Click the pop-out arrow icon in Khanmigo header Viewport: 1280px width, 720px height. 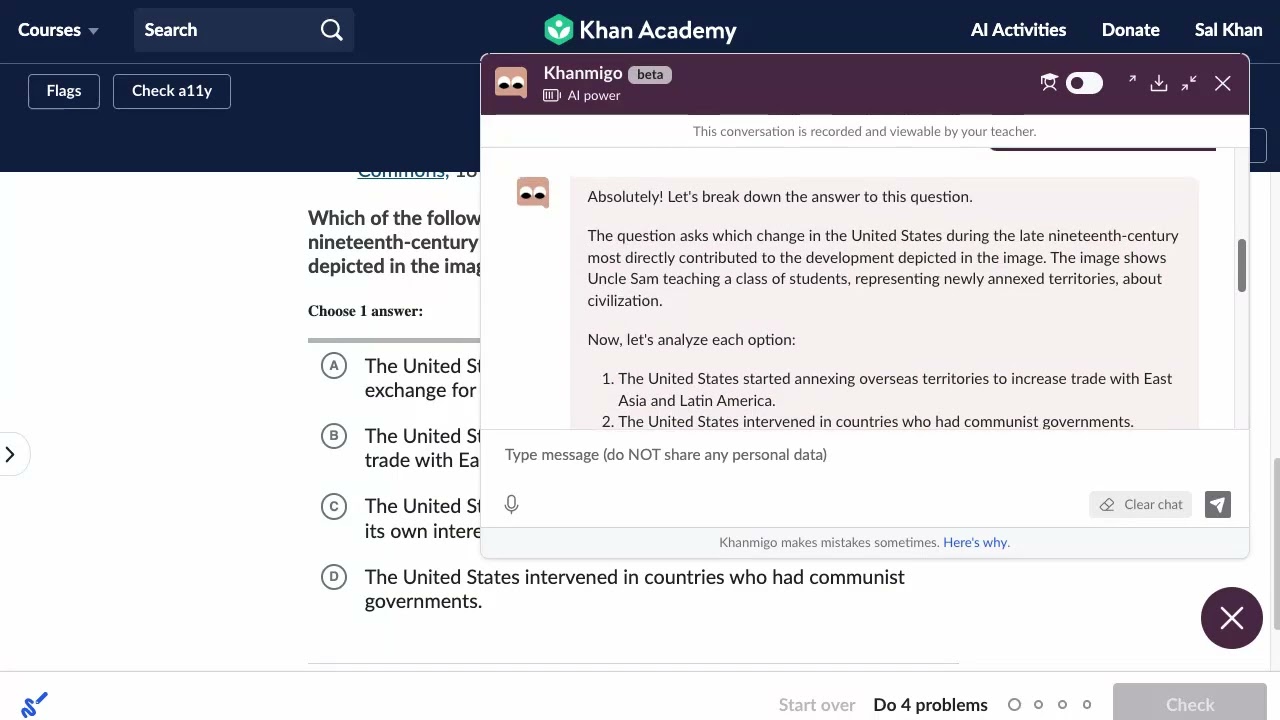coord(1131,80)
